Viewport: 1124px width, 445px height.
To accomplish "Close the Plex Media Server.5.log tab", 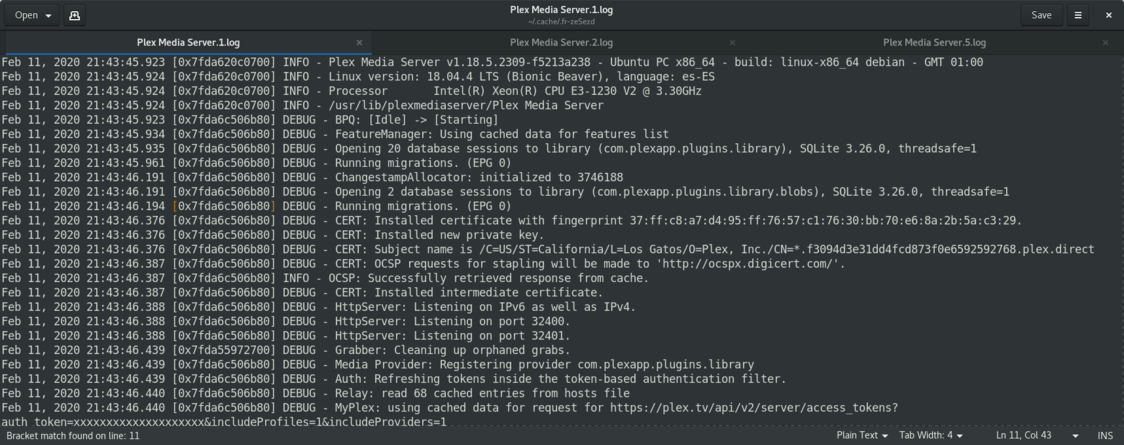I will 1106,43.
